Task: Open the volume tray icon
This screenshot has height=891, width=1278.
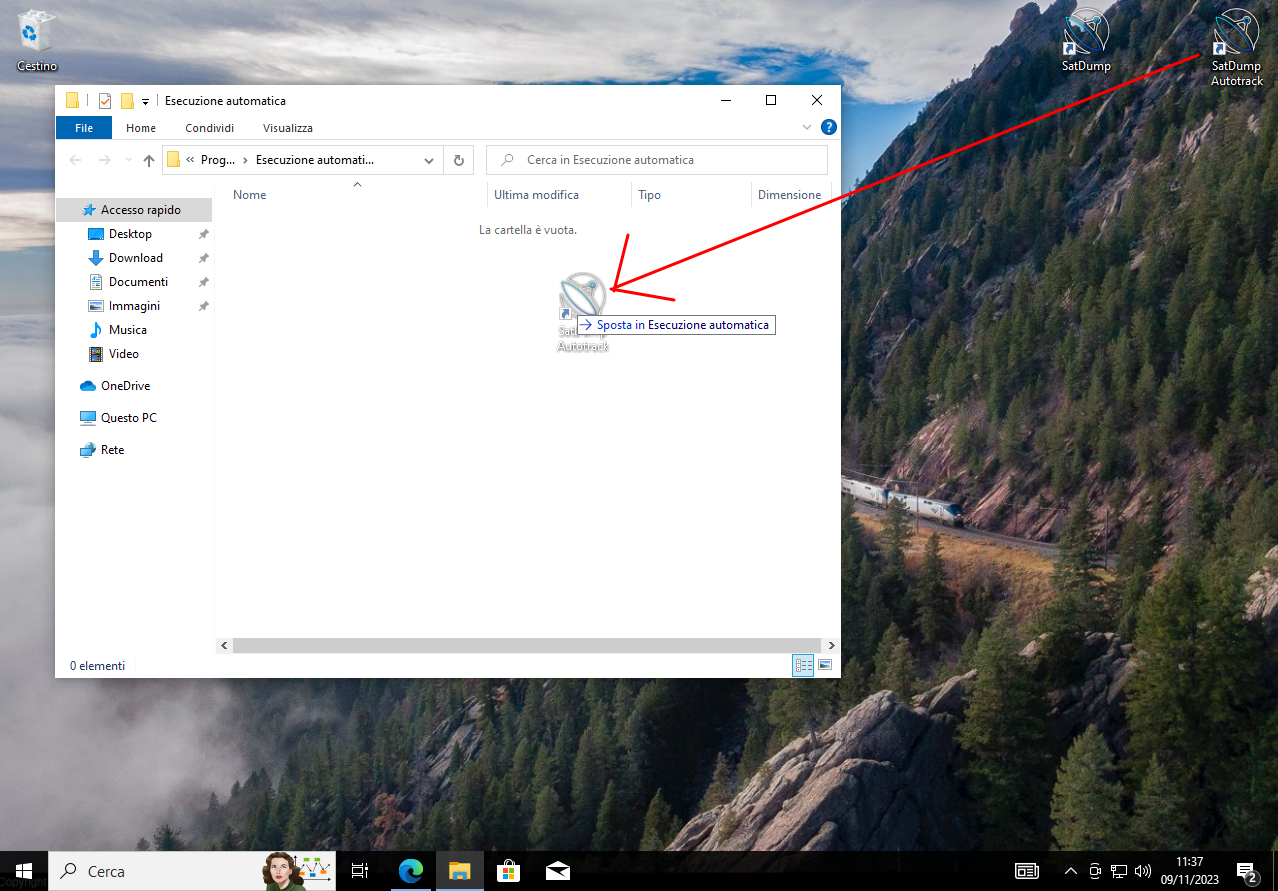Action: point(1143,871)
